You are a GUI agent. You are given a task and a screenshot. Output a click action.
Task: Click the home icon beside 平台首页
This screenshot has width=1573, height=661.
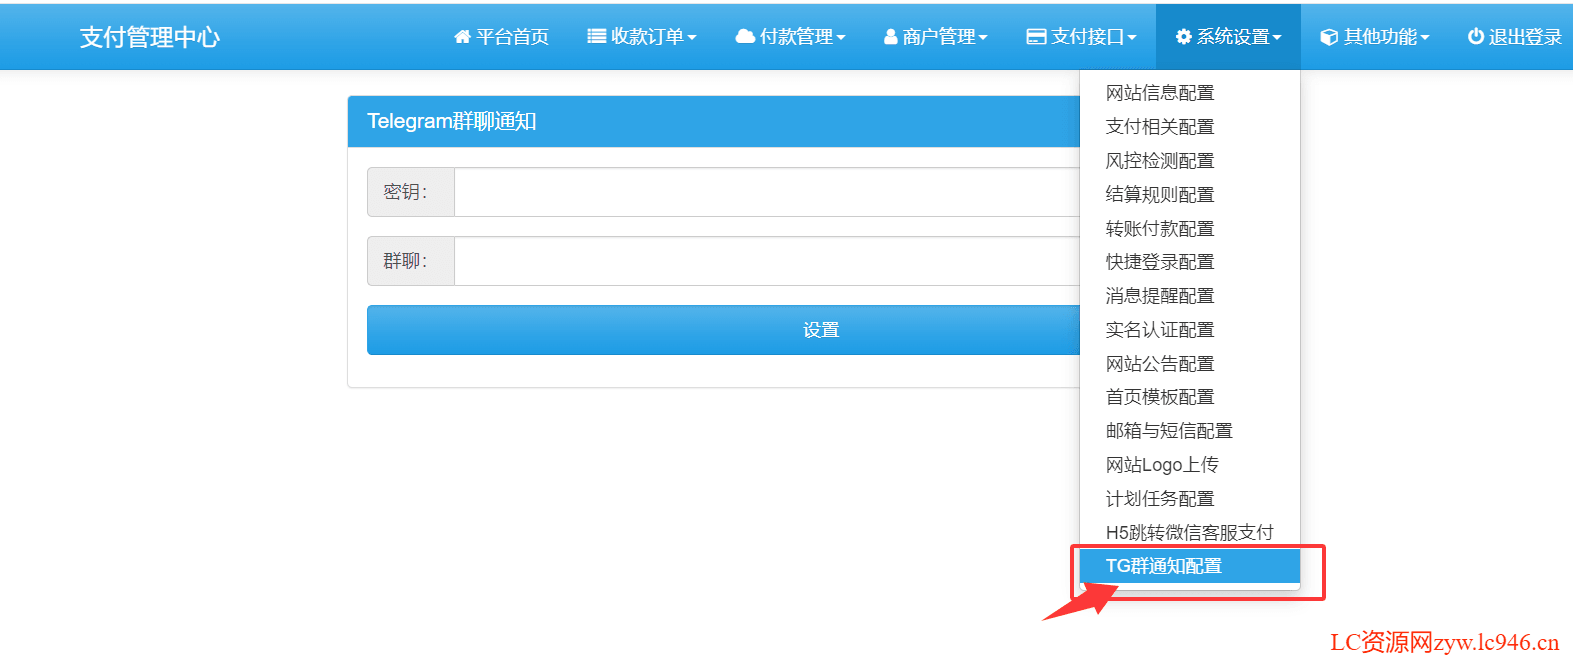coord(462,37)
